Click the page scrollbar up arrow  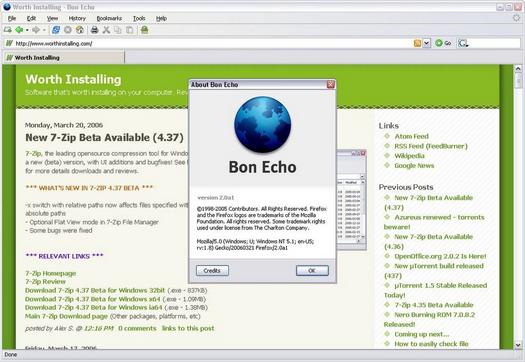coord(518,69)
